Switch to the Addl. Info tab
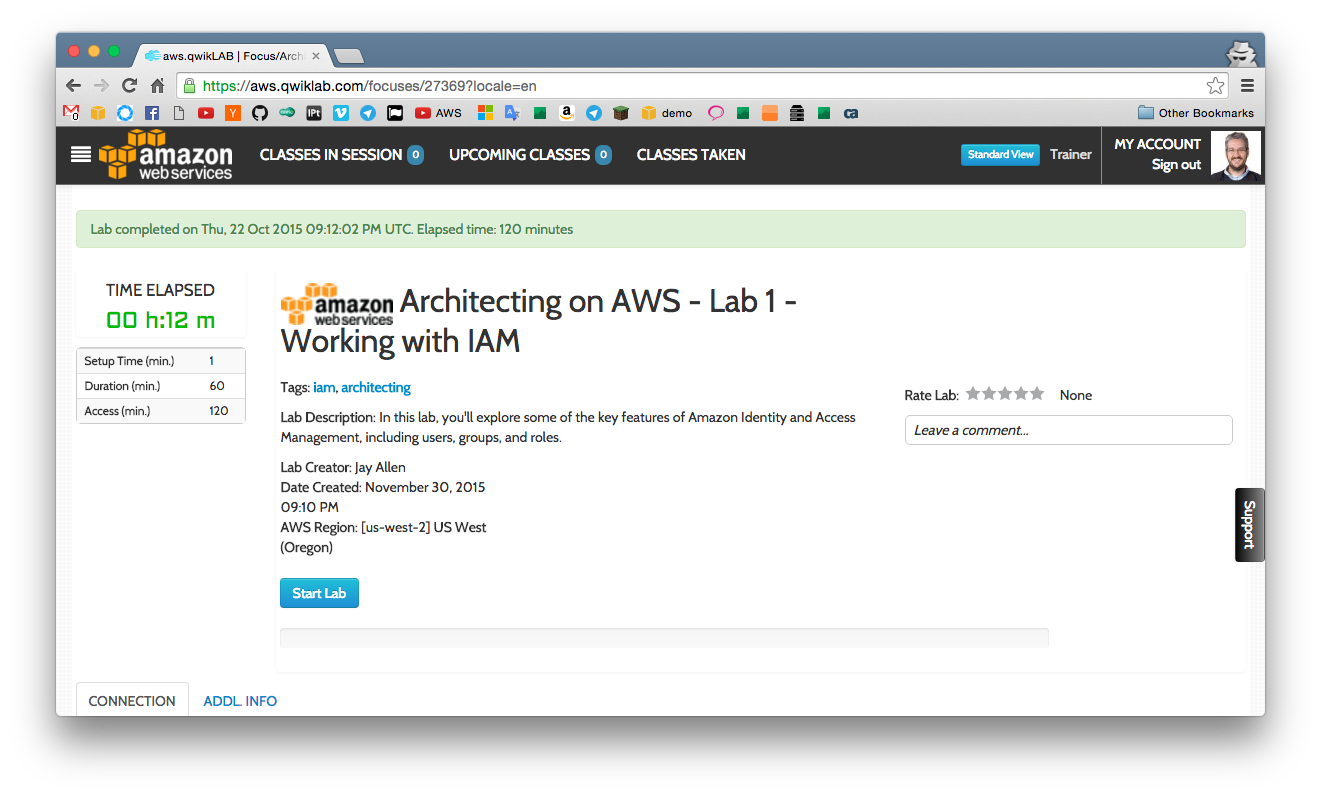 (240, 701)
